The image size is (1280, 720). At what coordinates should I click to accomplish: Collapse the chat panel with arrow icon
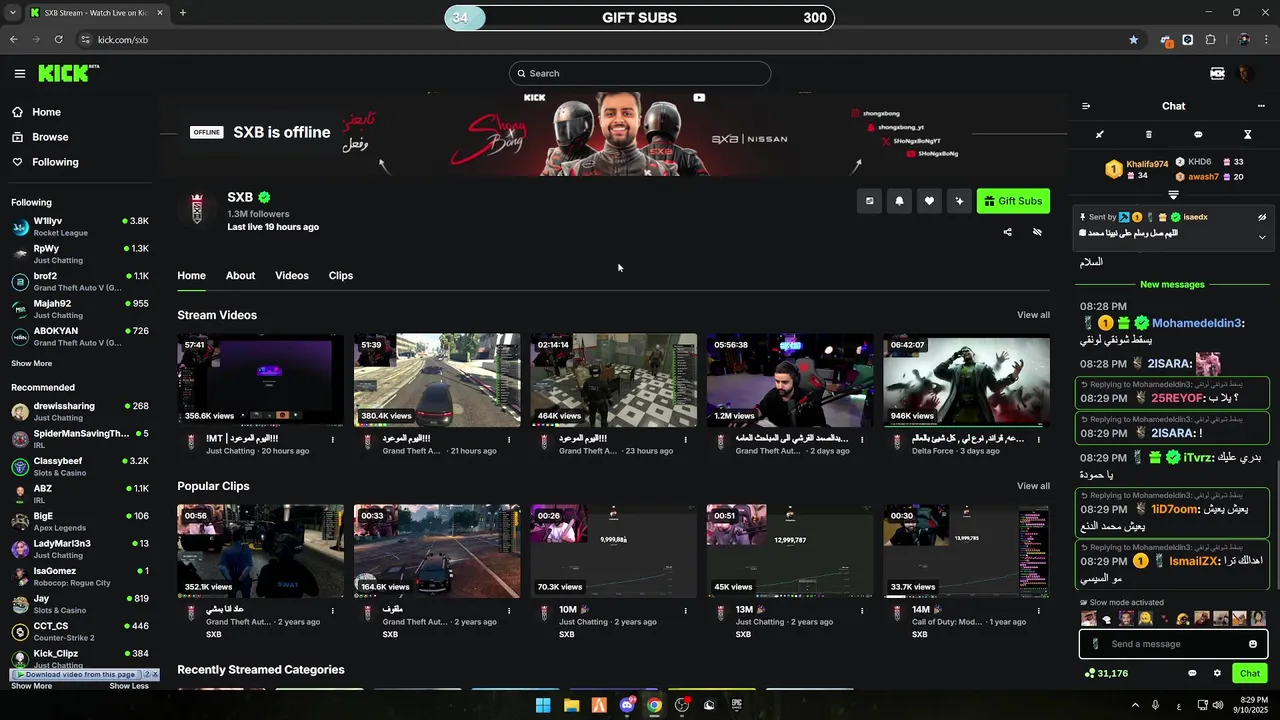pyautogui.click(x=1086, y=106)
